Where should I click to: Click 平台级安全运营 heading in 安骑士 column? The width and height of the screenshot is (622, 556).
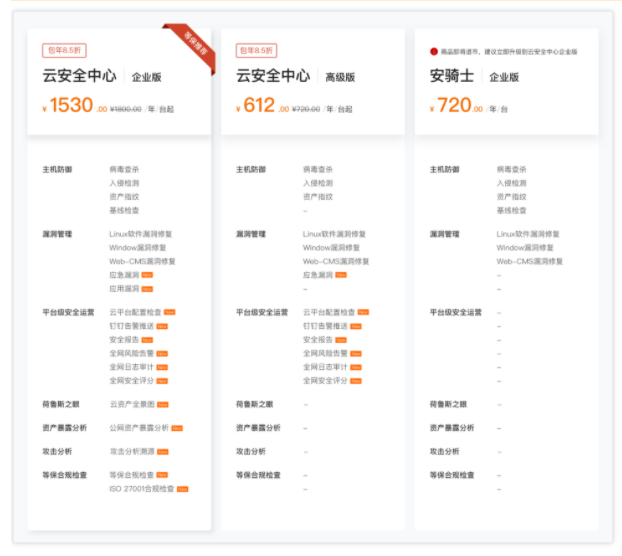pyautogui.click(x=456, y=312)
